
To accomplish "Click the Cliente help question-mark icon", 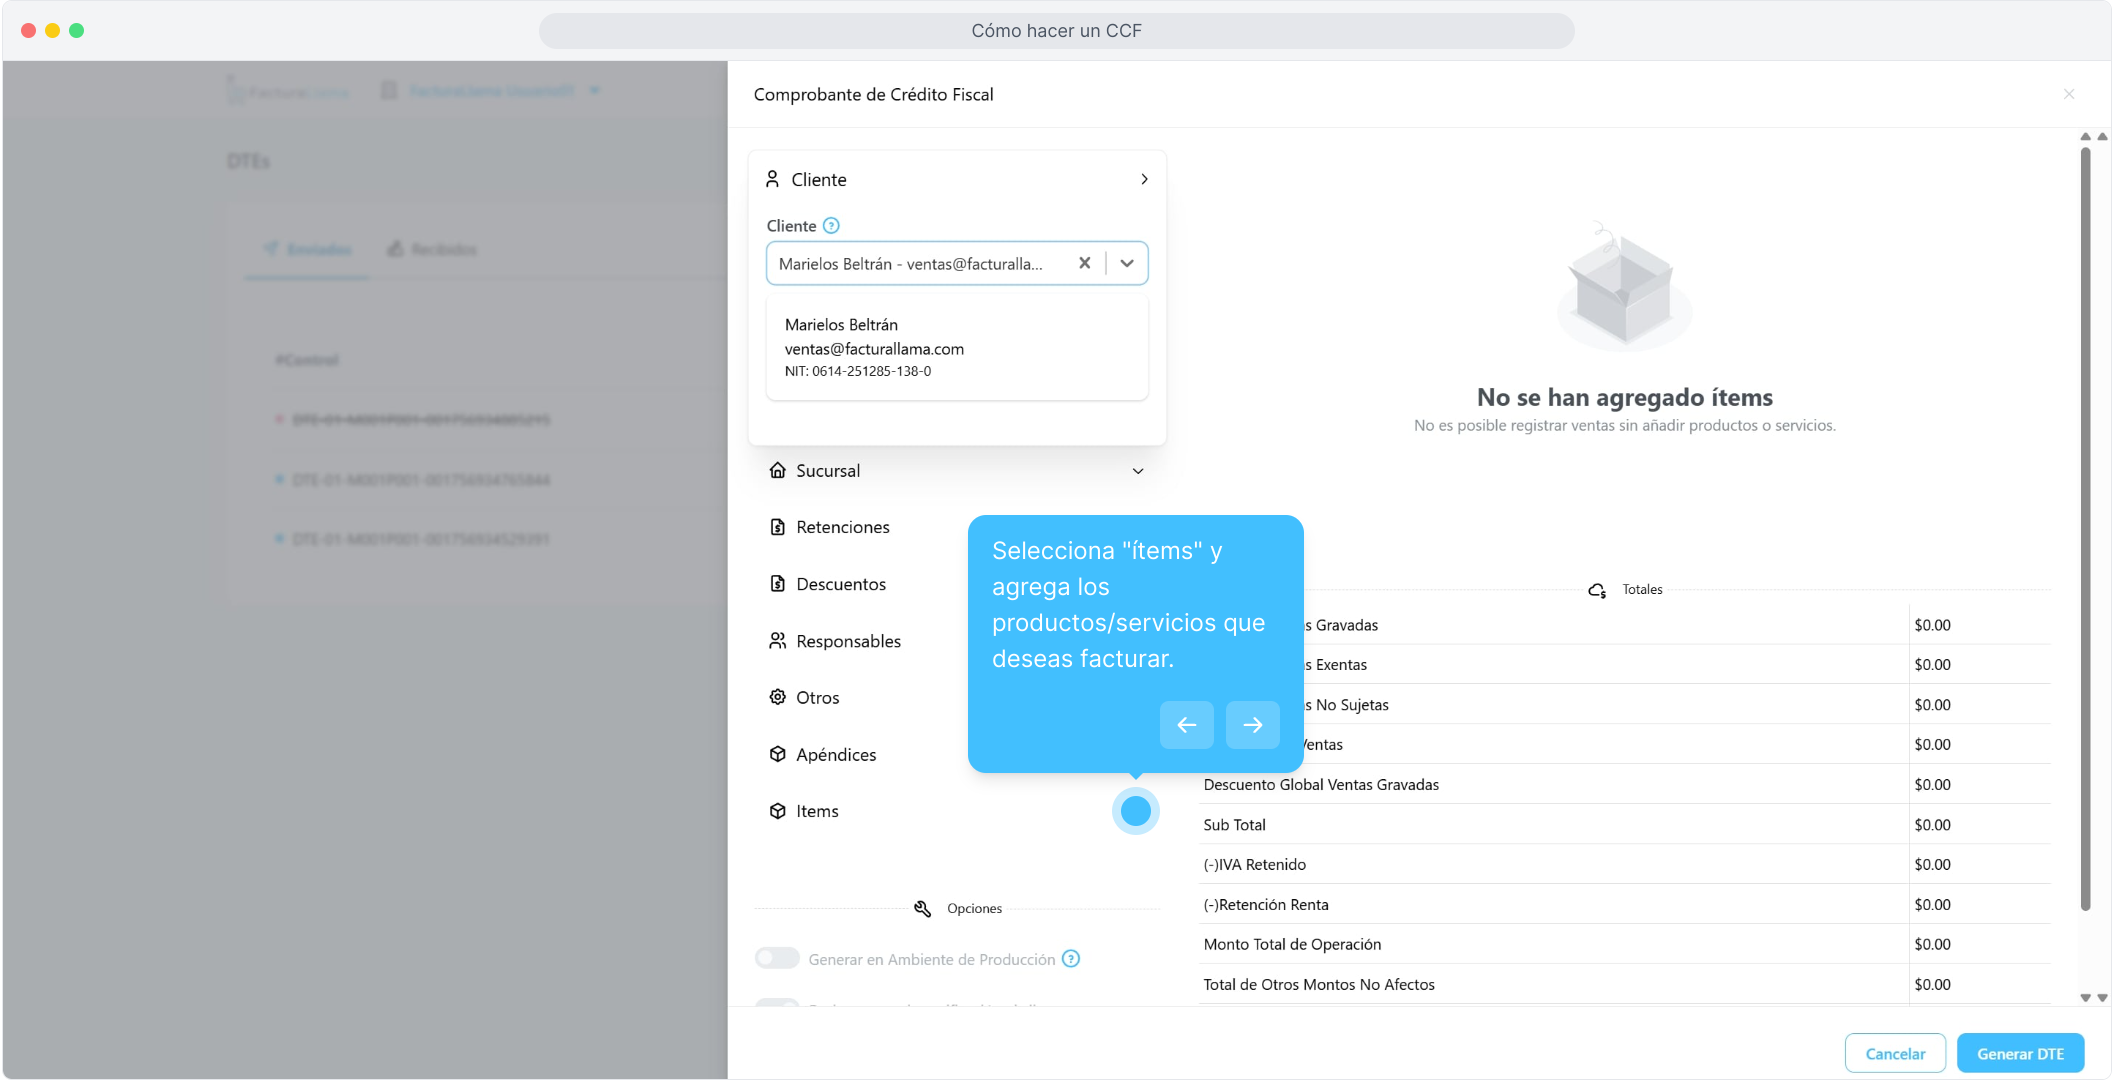I will pyautogui.click(x=831, y=226).
